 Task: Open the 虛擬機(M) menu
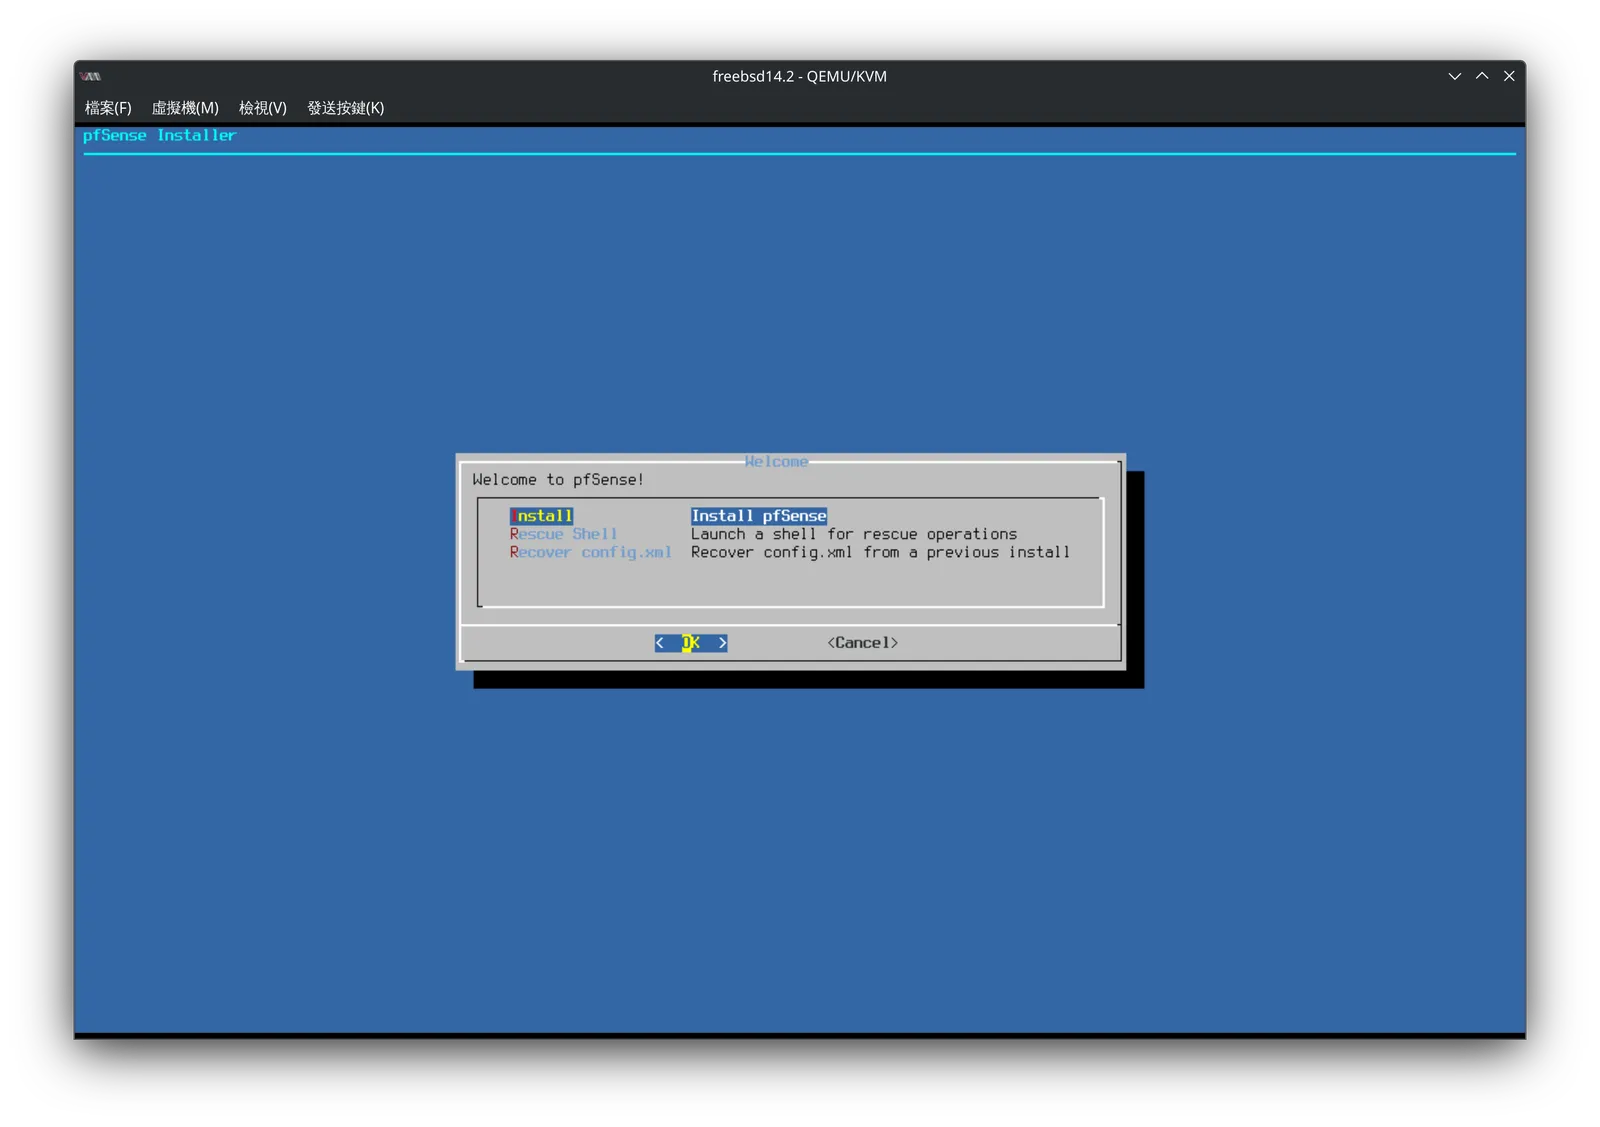185,108
